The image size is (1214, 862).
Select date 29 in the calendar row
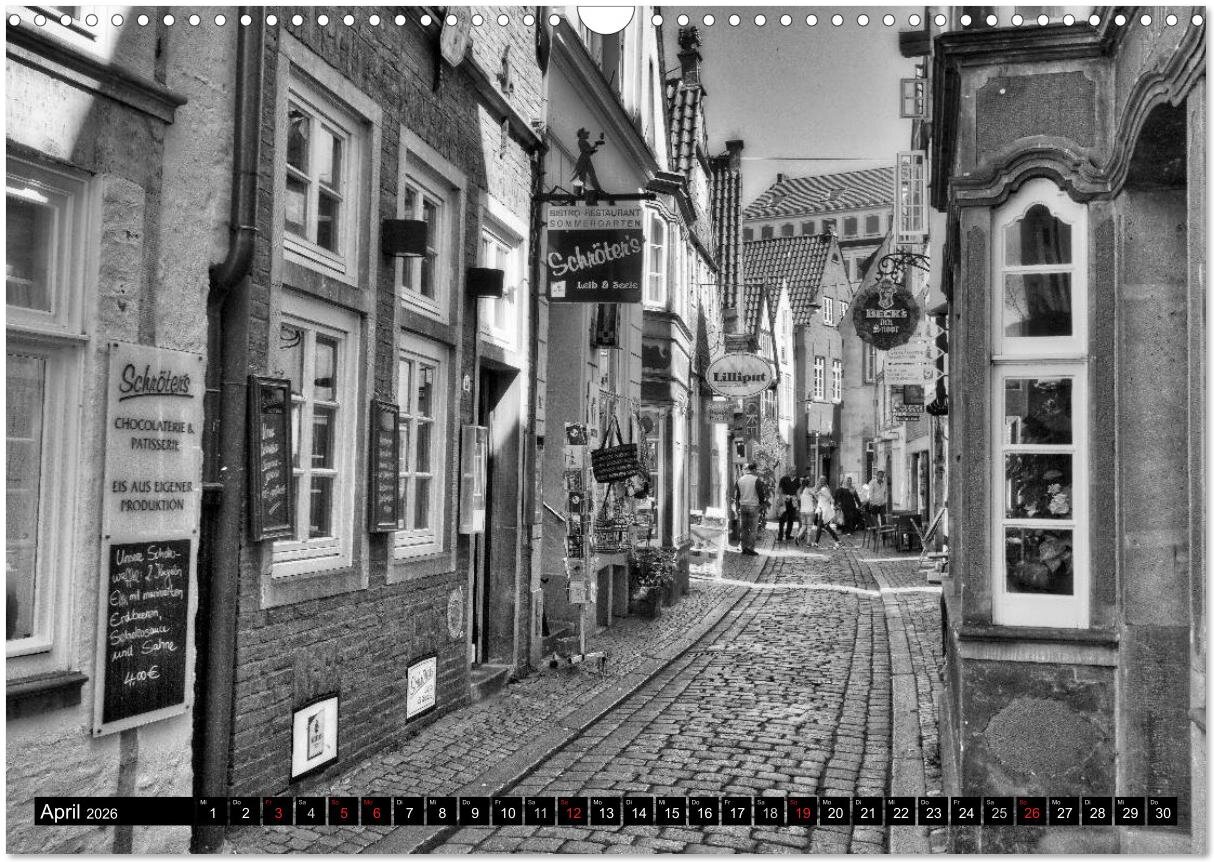coord(1130,812)
